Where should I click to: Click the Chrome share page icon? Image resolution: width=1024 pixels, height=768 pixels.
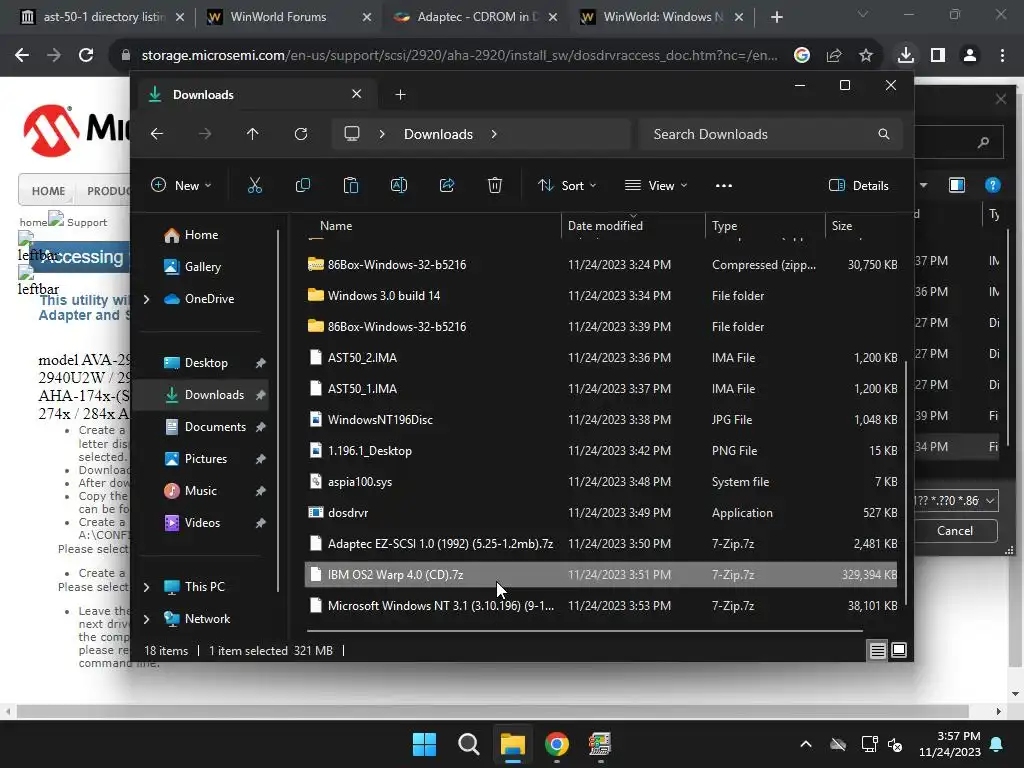point(834,56)
